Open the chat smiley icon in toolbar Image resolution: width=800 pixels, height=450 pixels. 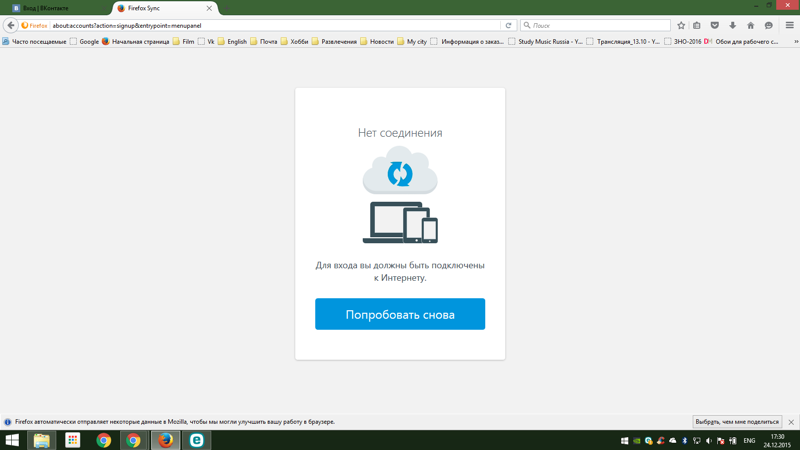[x=769, y=25]
